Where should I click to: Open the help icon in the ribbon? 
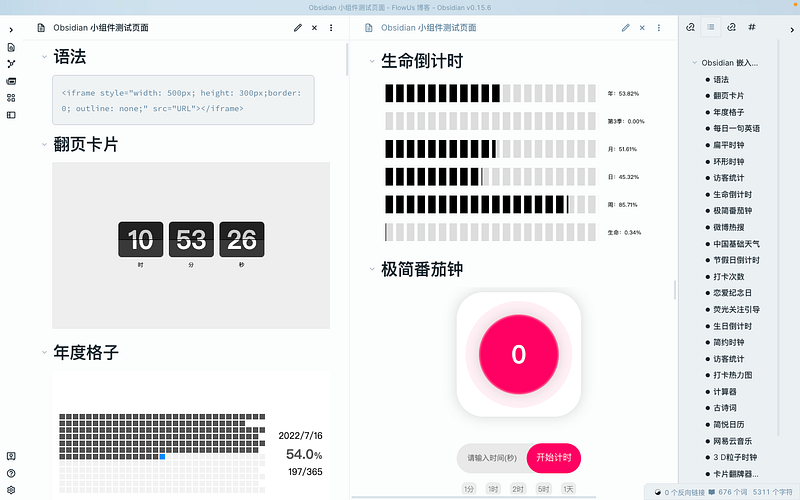[x=11, y=473]
